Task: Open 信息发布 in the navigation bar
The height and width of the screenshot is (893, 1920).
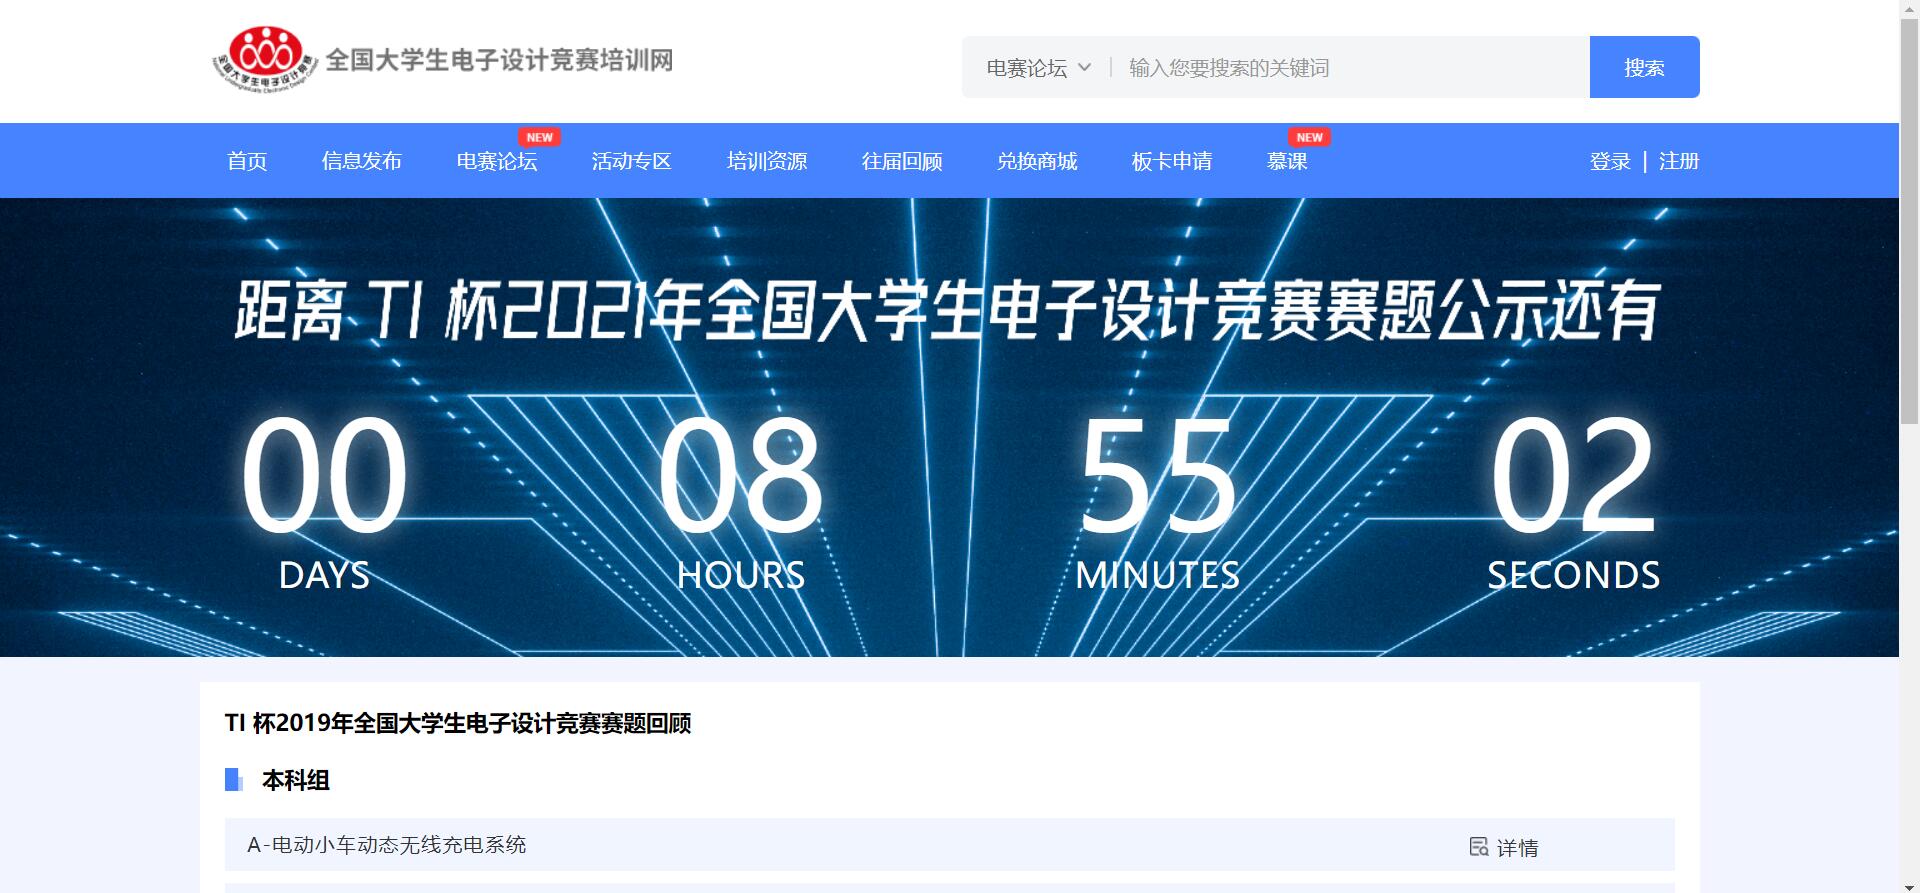Action: click(x=362, y=161)
